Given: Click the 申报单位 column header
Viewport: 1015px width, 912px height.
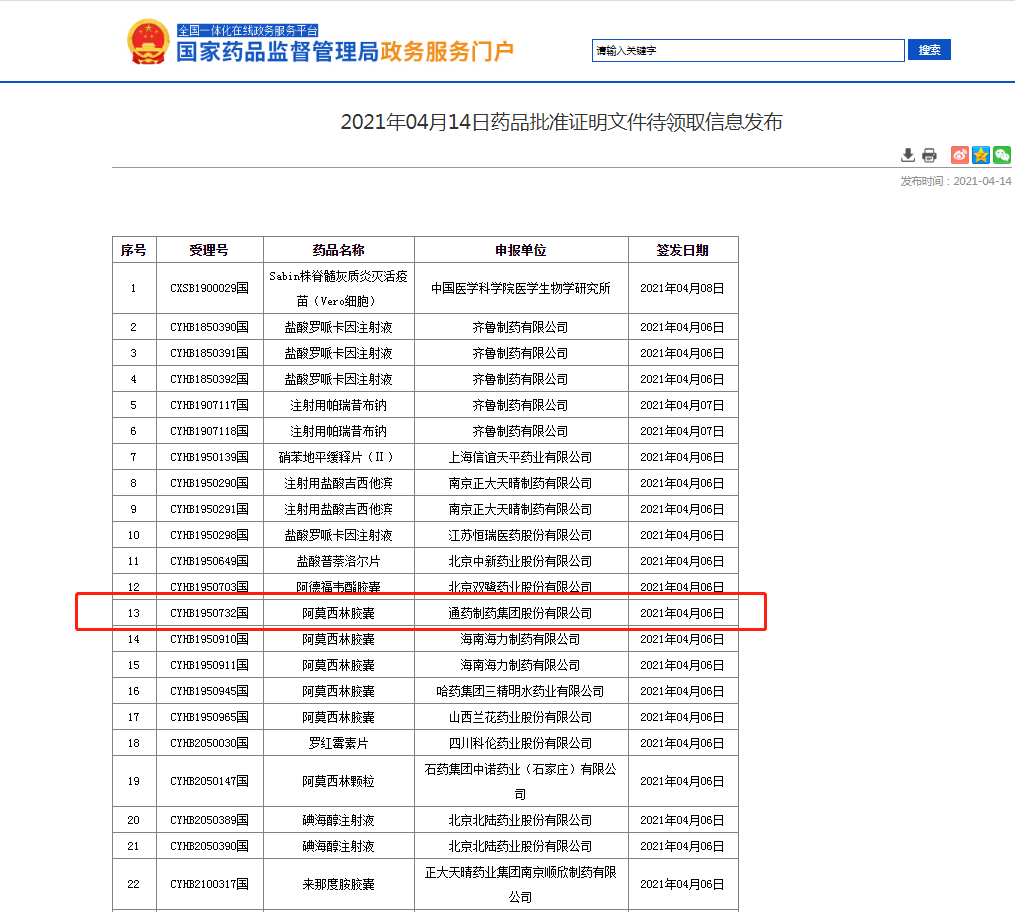Looking at the screenshot, I should pyautogui.click(x=520, y=250).
